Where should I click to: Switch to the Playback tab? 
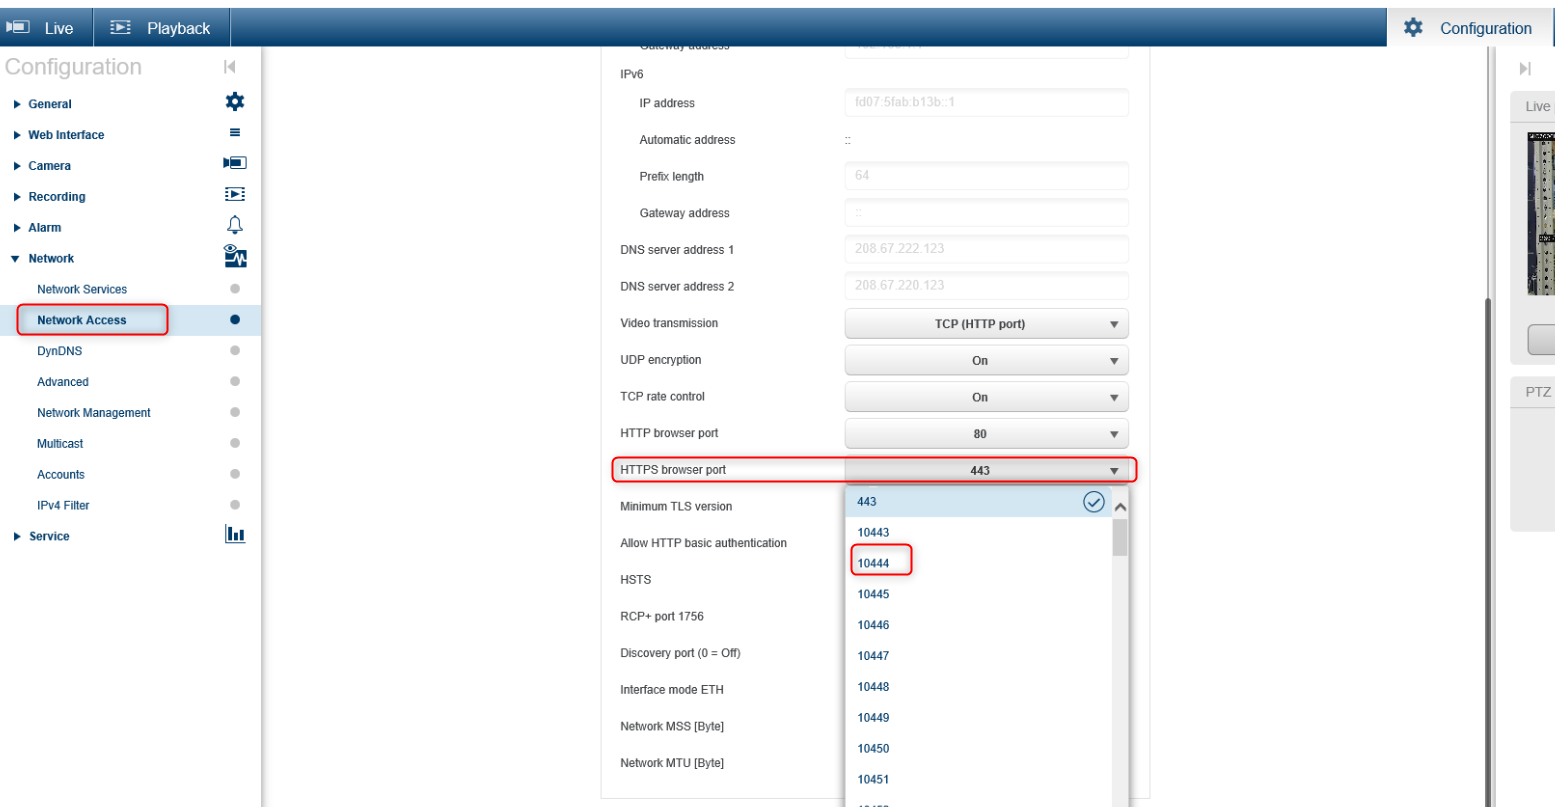161,28
